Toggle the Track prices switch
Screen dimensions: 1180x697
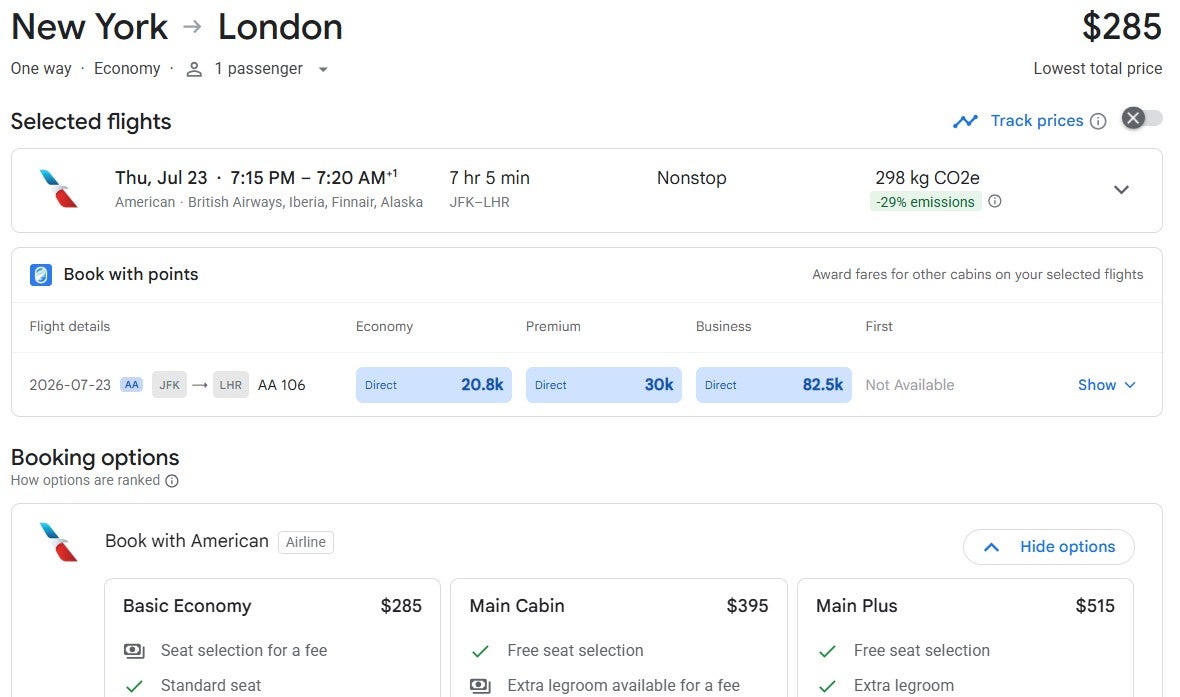click(x=1142, y=118)
